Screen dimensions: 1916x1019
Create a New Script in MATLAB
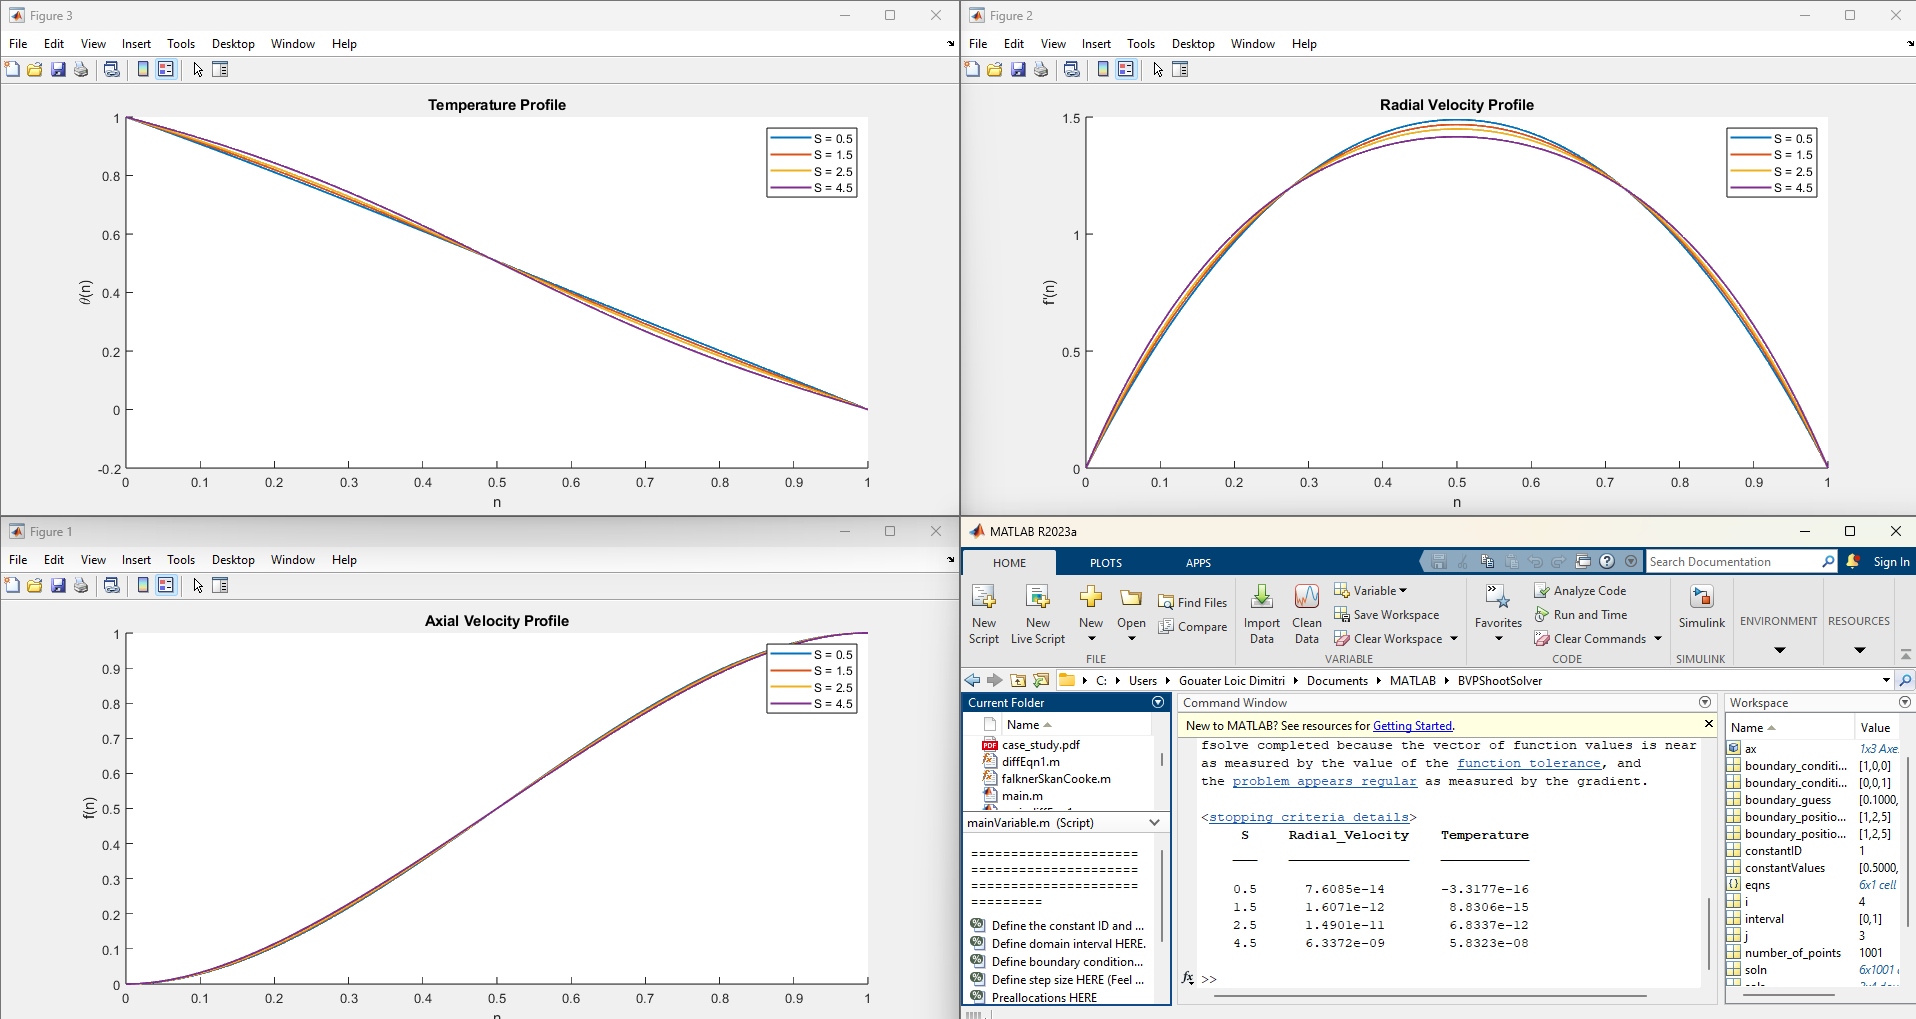(984, 614)
